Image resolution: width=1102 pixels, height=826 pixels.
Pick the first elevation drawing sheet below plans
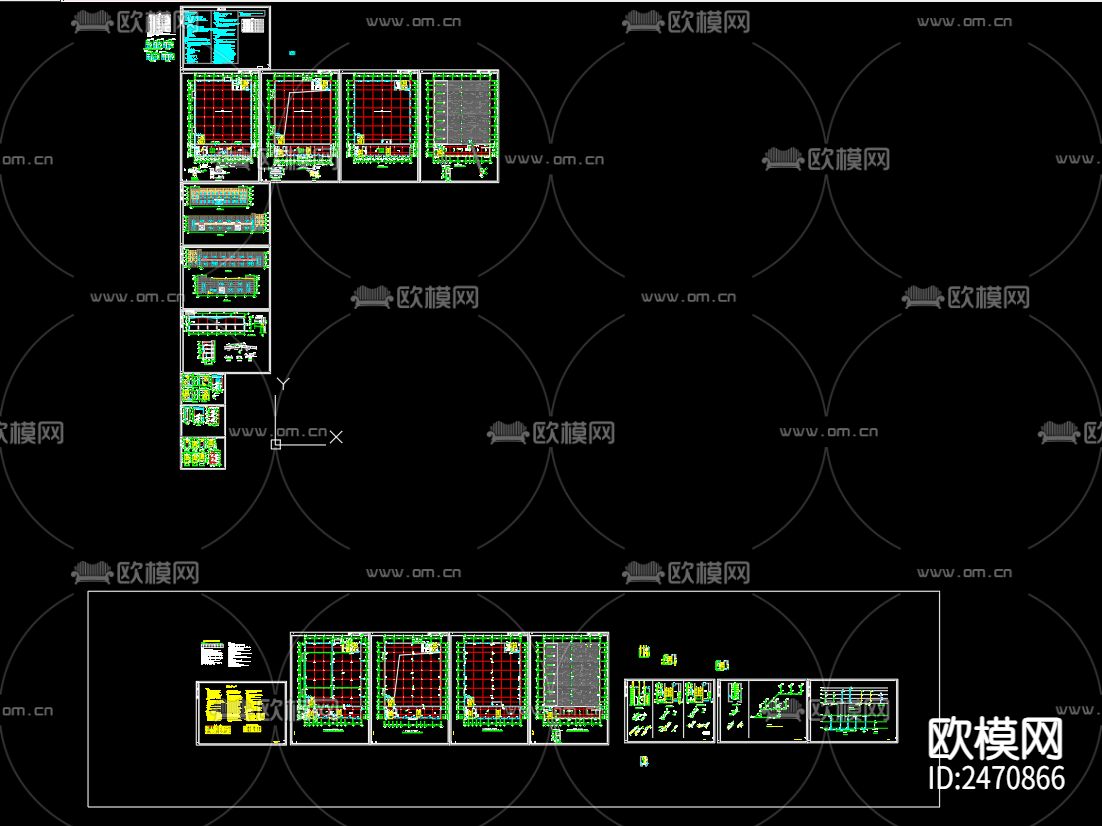226,214
